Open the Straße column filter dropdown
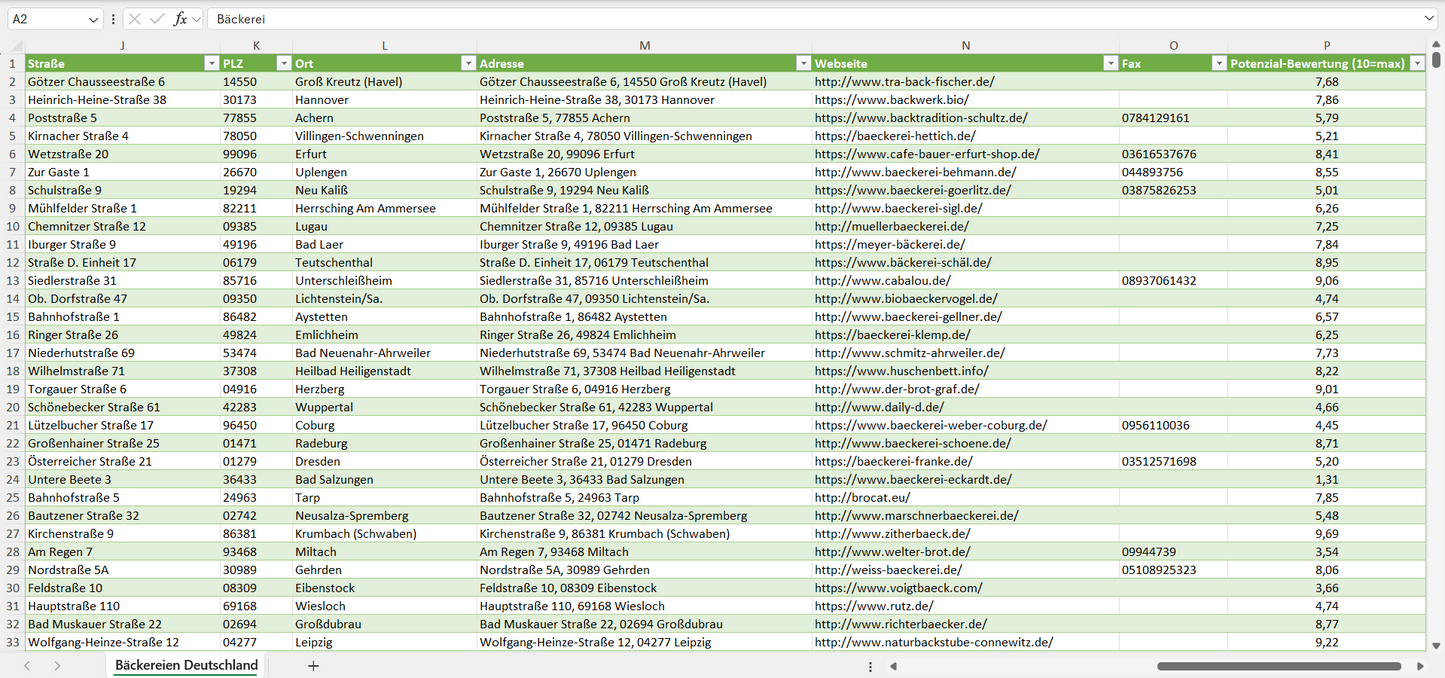Viewport: 1445px width, 678px height. pyautogui.click(x=211, y=64)
